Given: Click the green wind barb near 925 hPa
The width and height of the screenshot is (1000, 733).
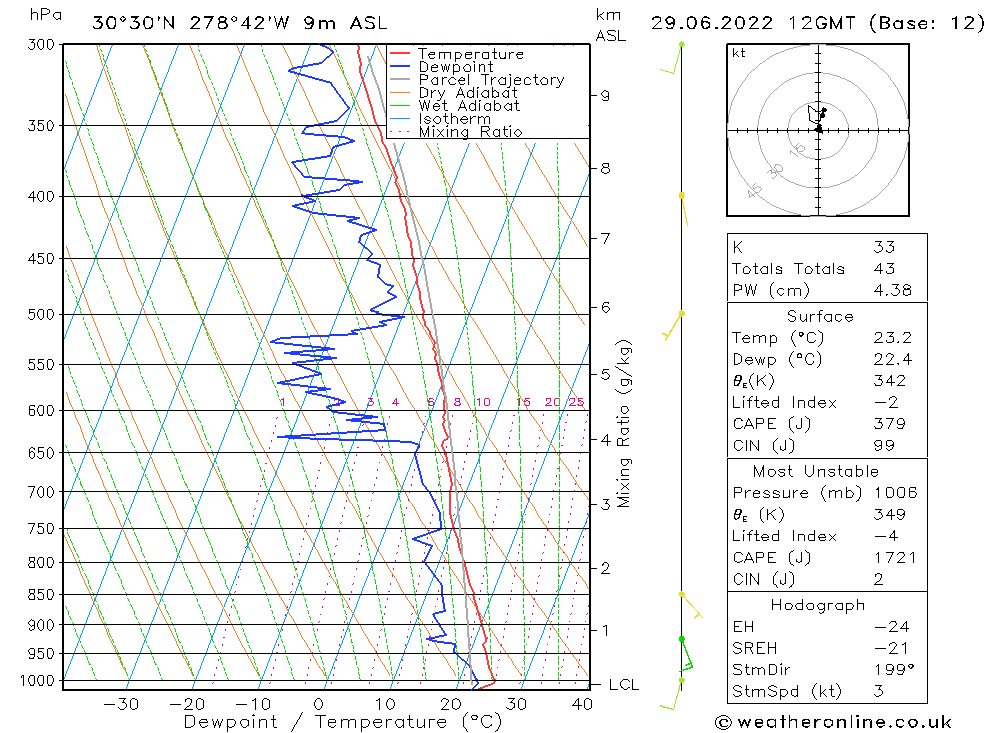Looking at the screenshot, I should 686,655.
